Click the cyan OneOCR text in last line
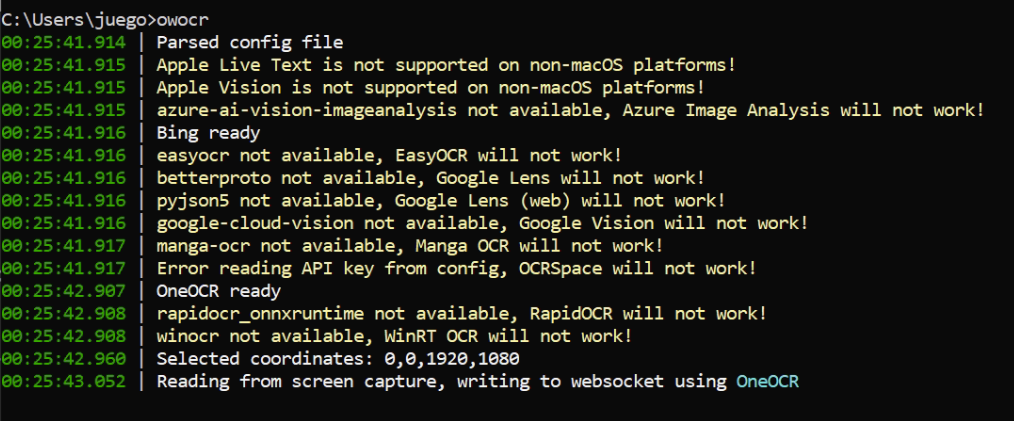1014x421 pixels. tap(768, 382)
